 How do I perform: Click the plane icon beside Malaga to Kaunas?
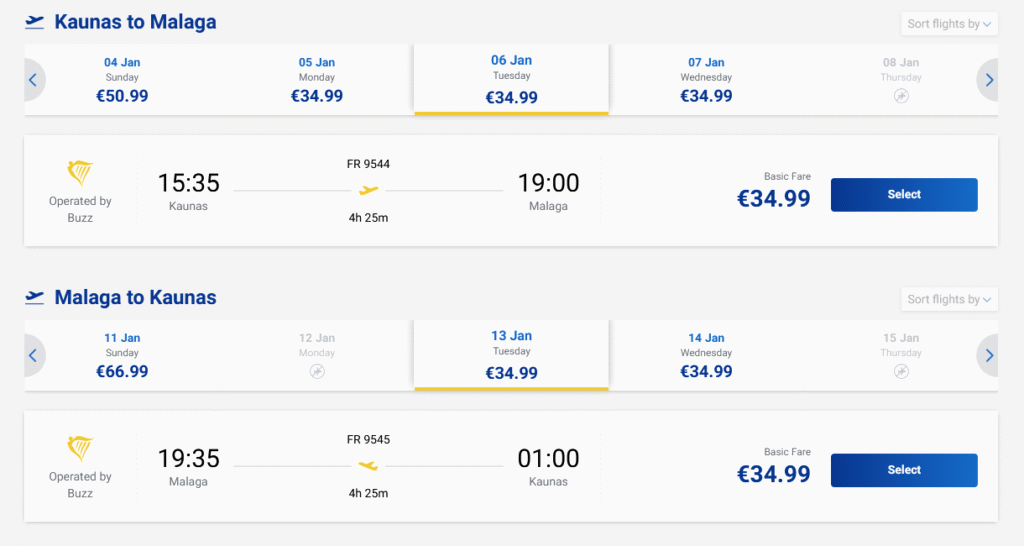point(35,297)
